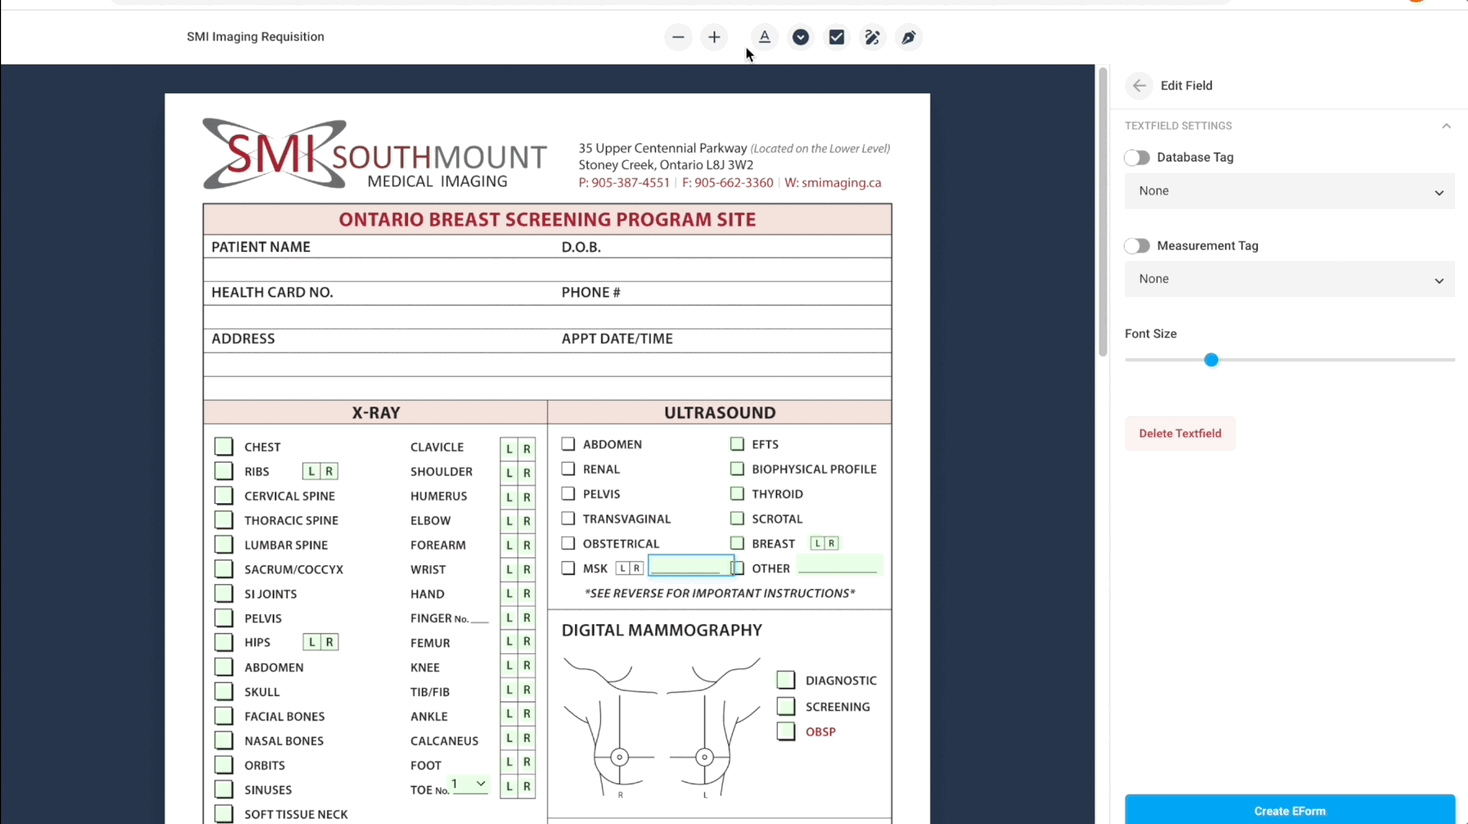
Task: Click the R box for CLAVICLE
Action: point(527,448)
